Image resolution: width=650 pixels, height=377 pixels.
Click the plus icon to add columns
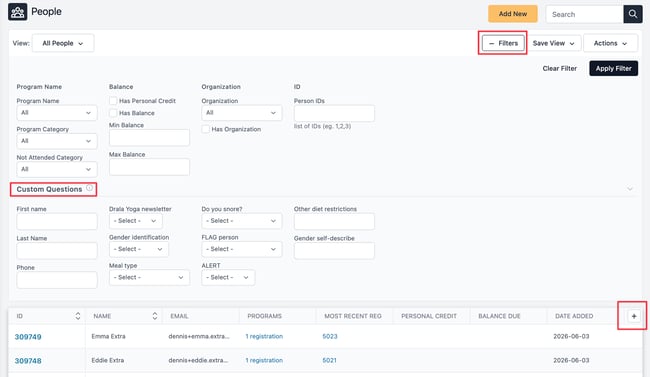click(x=634, y=316)
